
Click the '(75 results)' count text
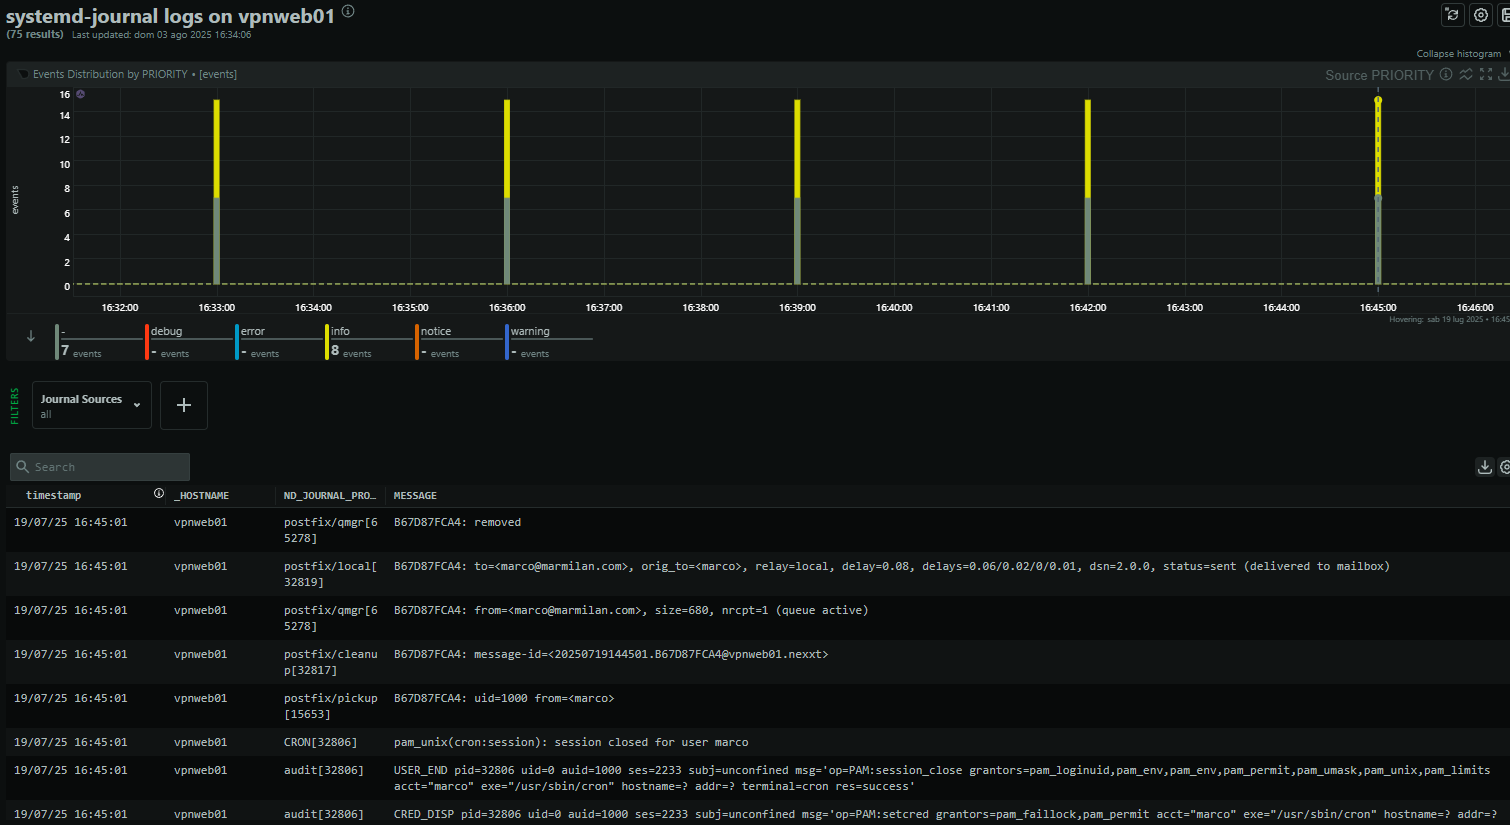pos(35,34)
